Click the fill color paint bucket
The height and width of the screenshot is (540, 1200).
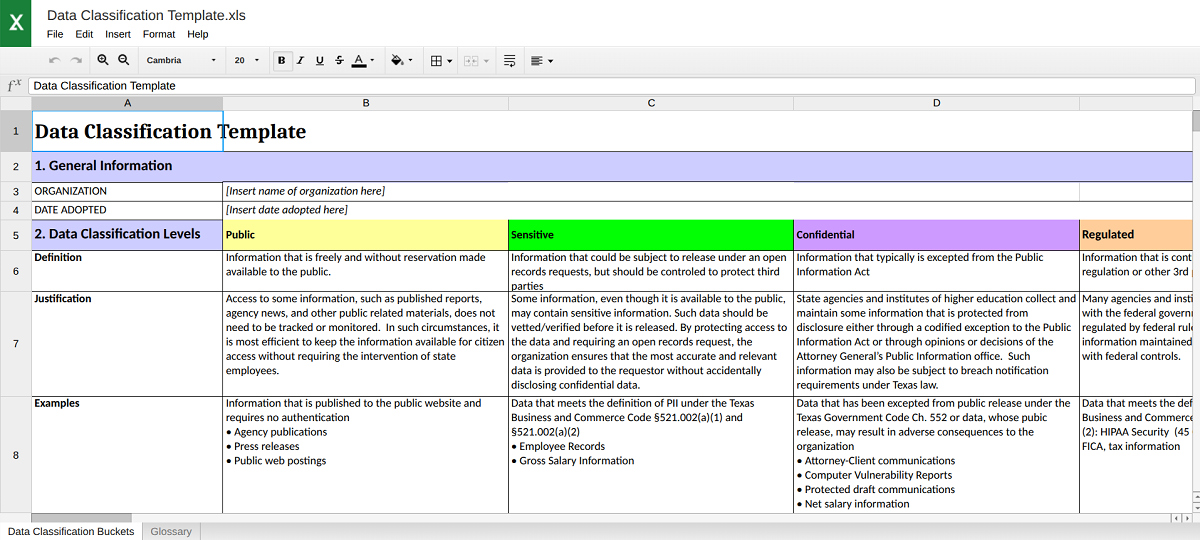[397, 61]
